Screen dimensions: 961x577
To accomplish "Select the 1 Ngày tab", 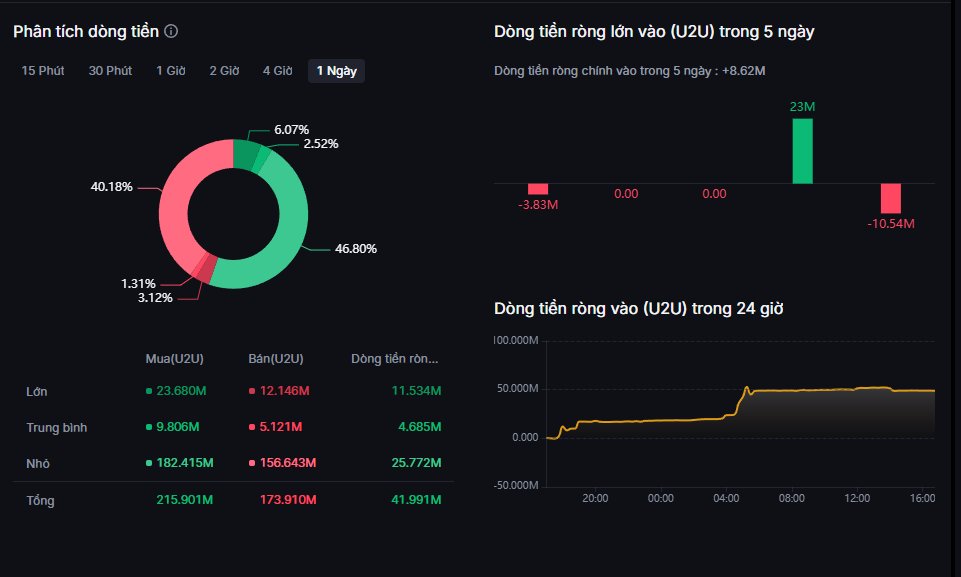I will [336, 71].
